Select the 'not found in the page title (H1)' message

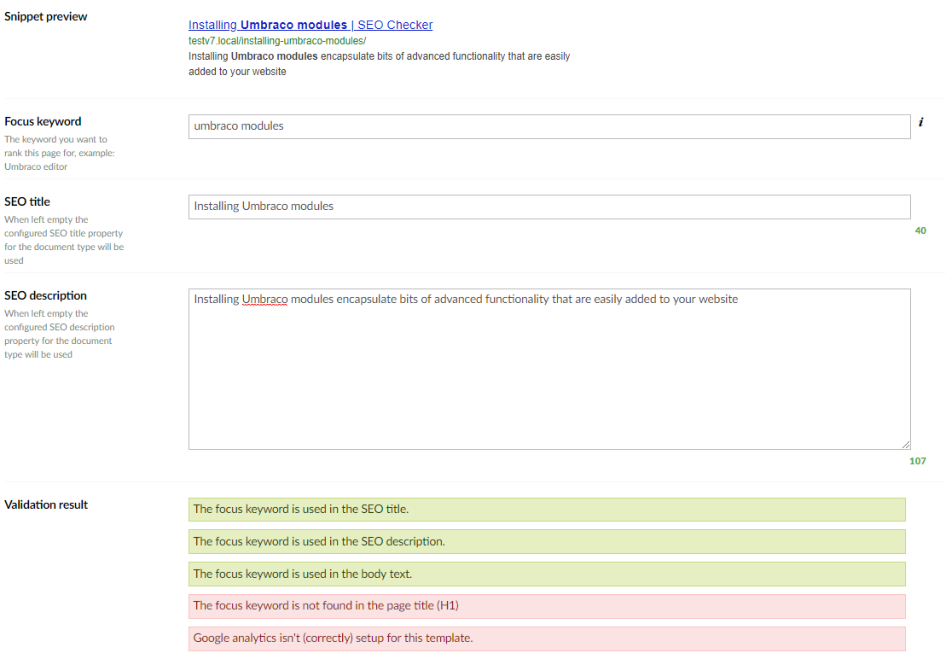click(547, 606)
